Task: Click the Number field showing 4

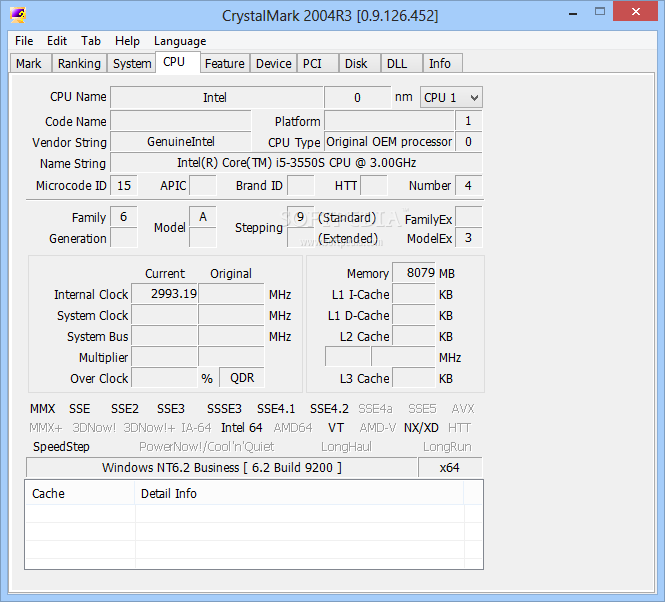Action: pos(468,185)
